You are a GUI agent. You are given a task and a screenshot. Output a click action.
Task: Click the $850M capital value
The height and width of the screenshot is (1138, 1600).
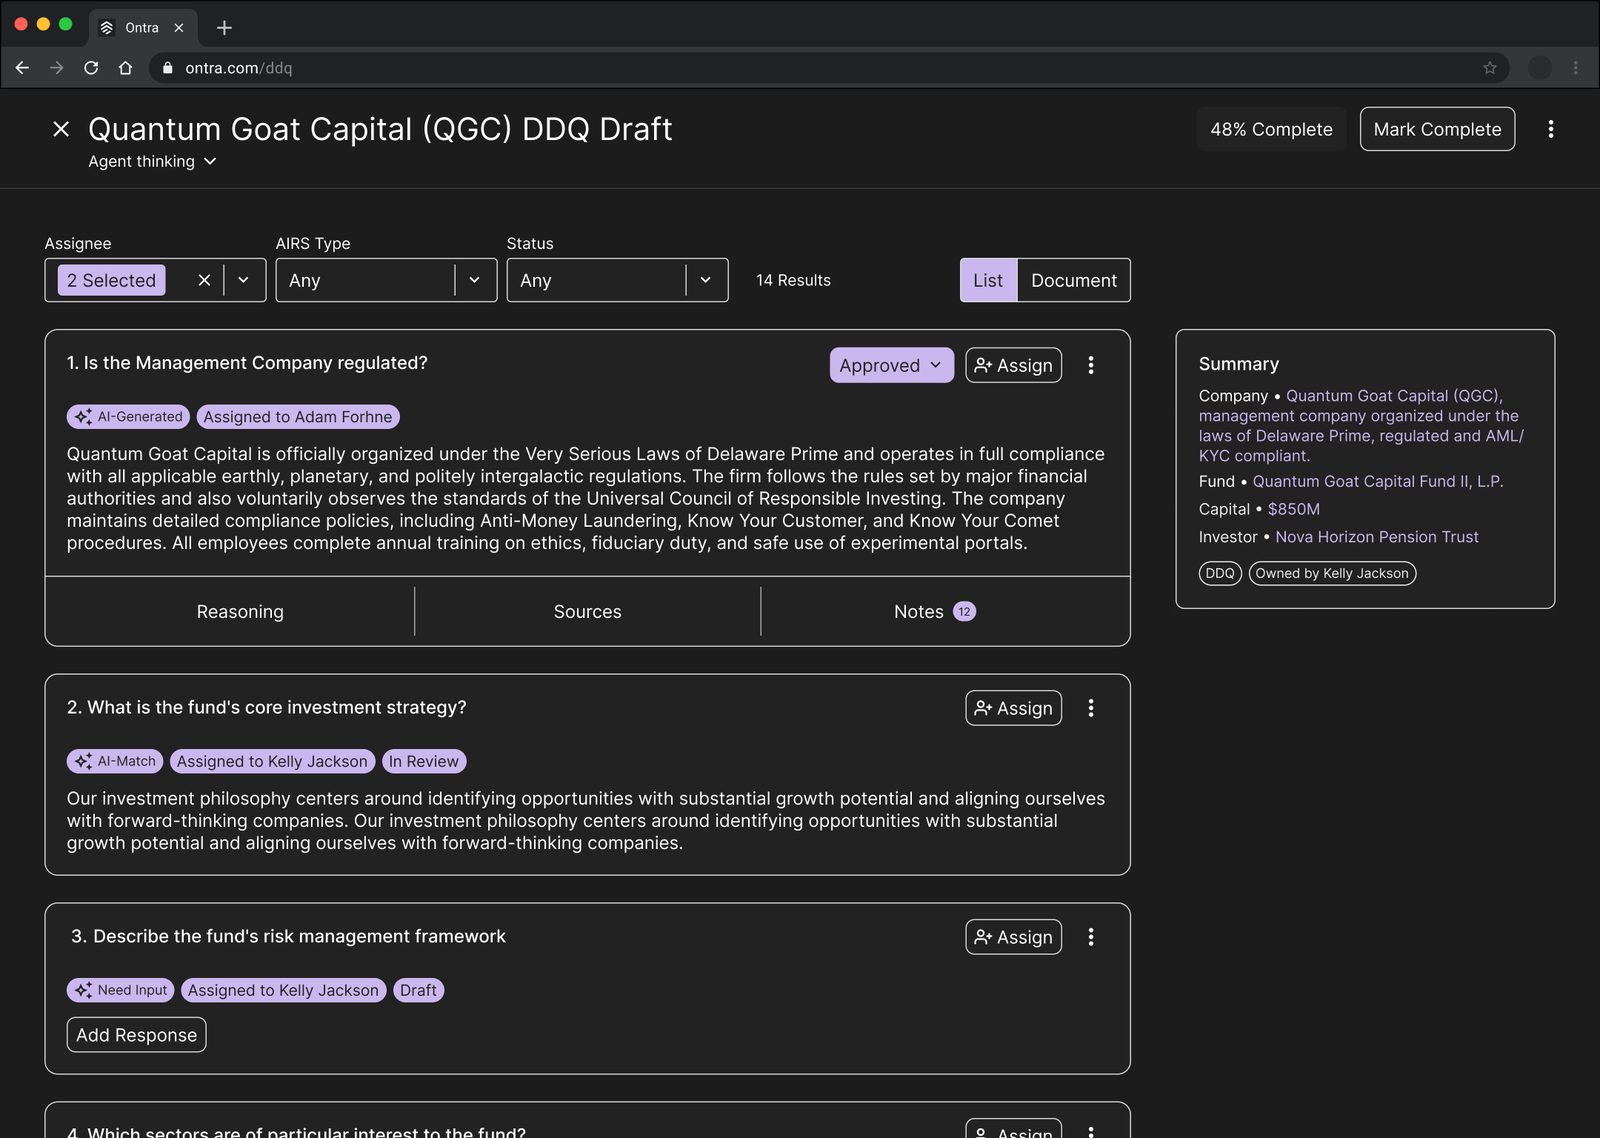[1294, 509]
